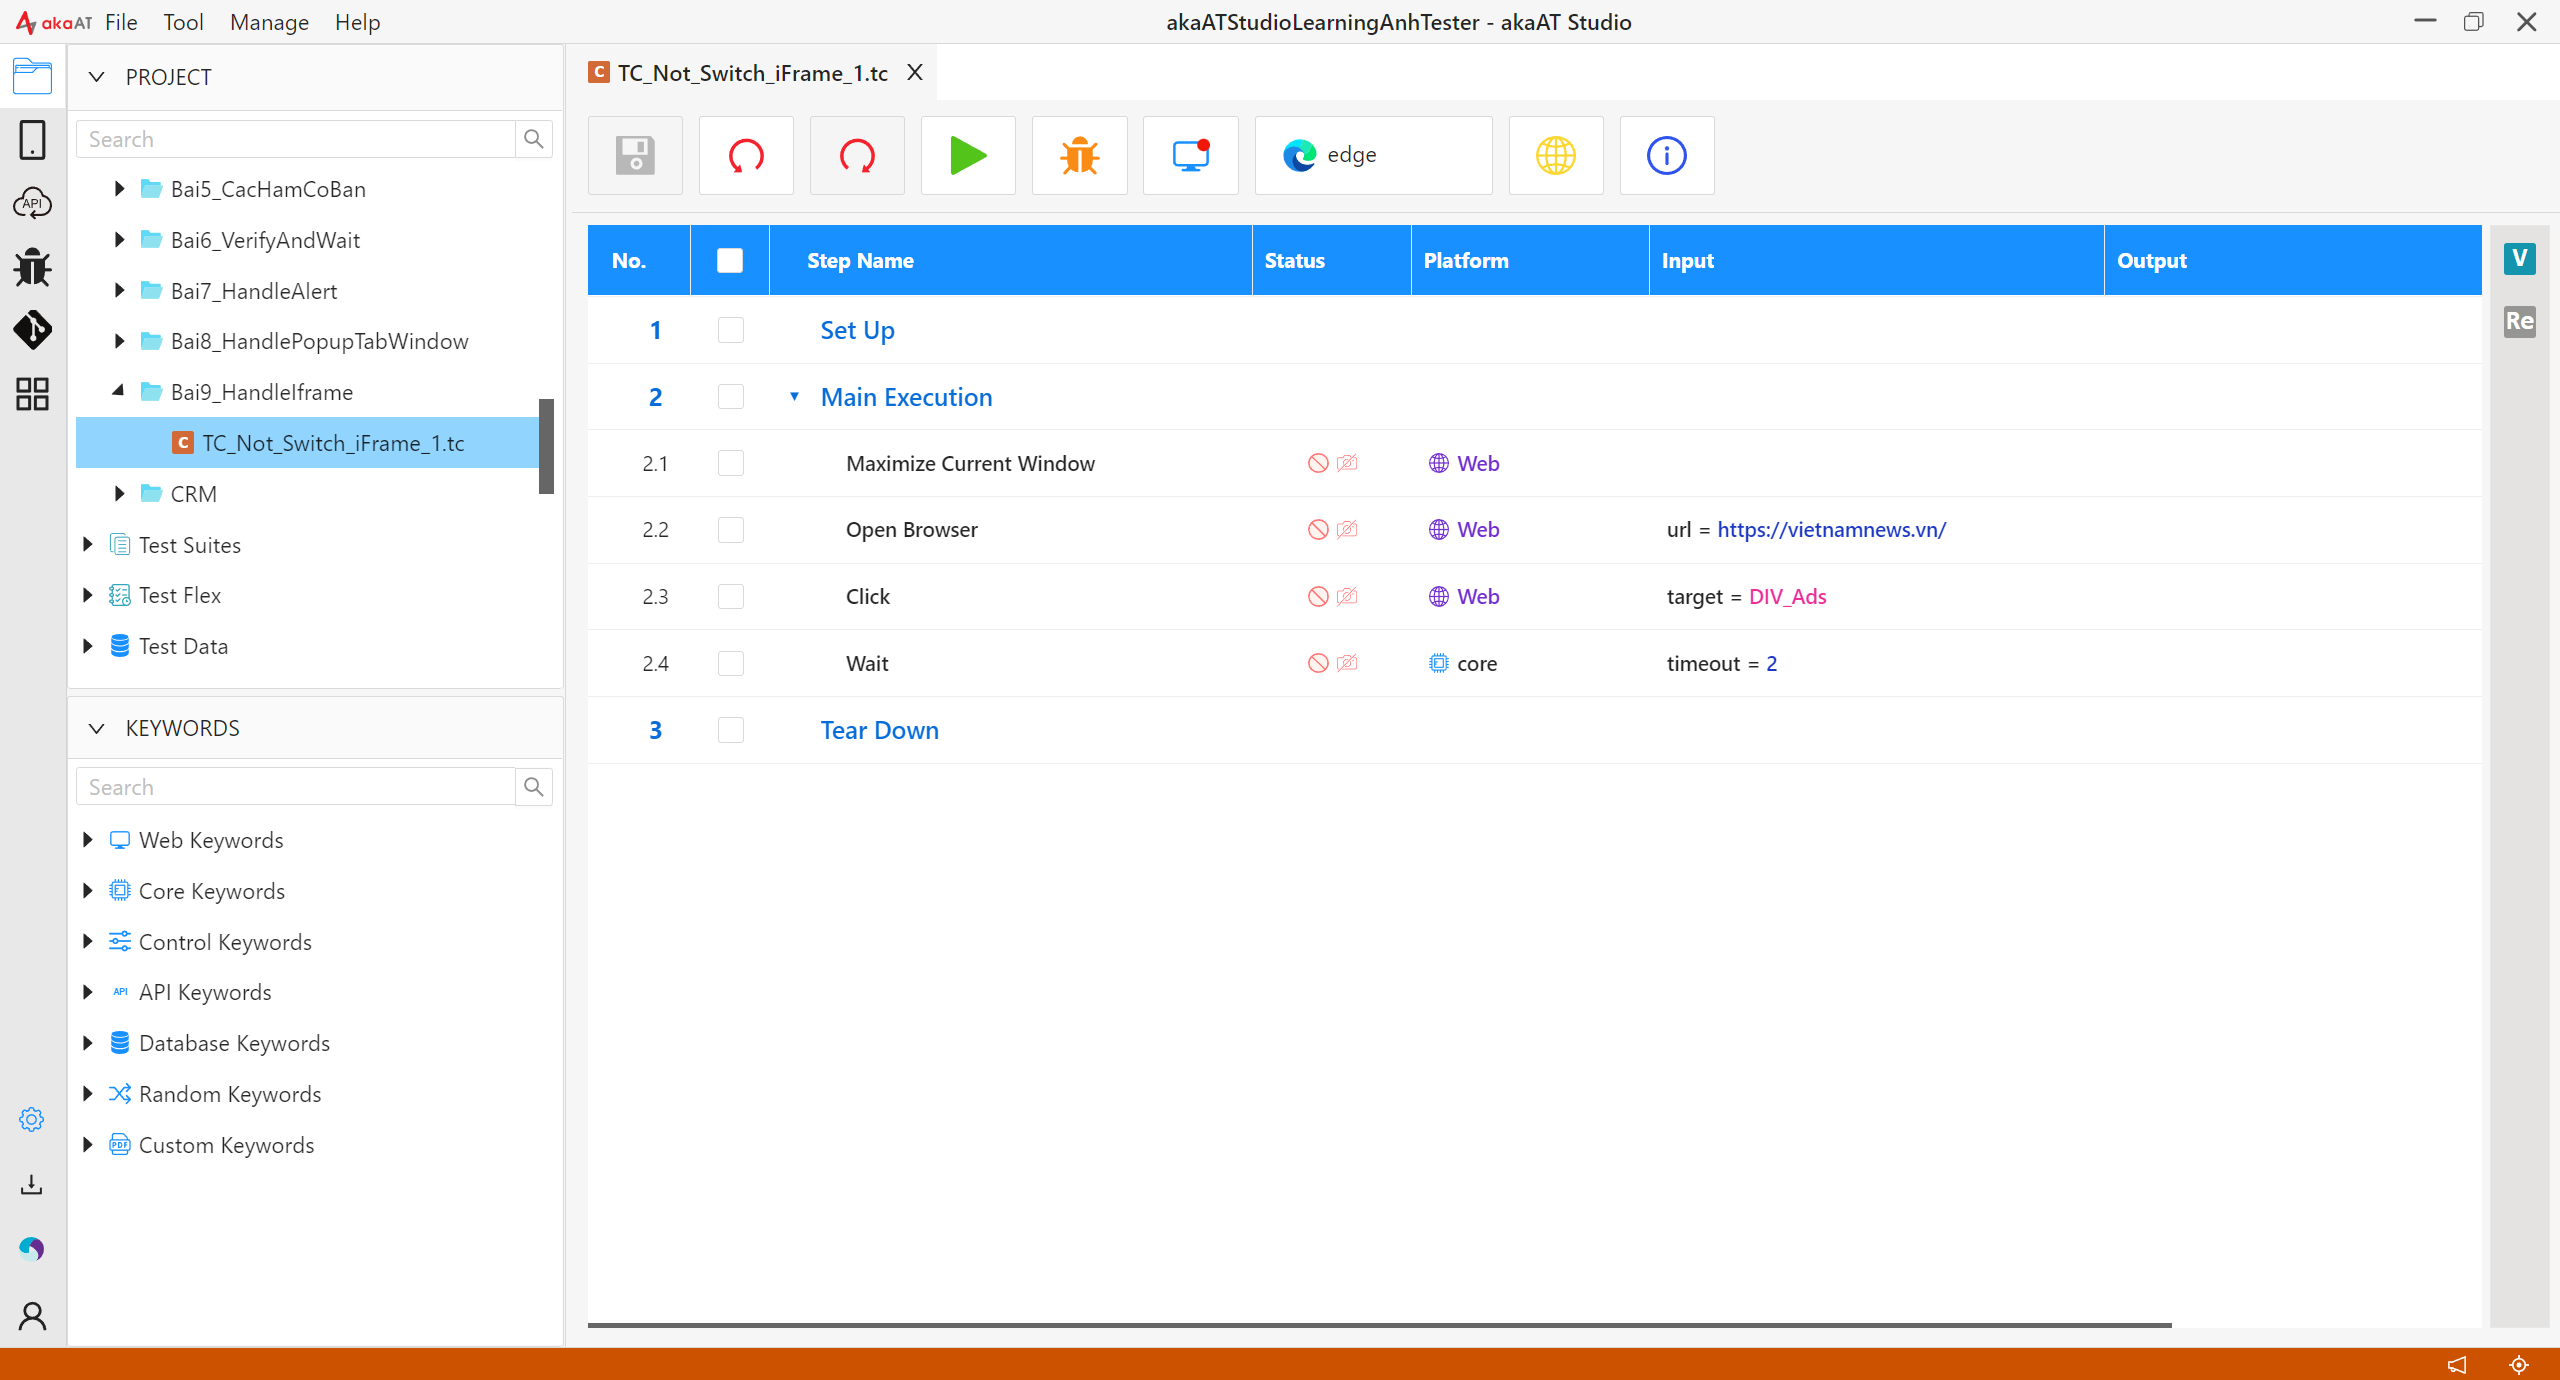Check the Tear Down checkbox
The height and width of the screenshot is (1380, 2560).
[731, 730]
